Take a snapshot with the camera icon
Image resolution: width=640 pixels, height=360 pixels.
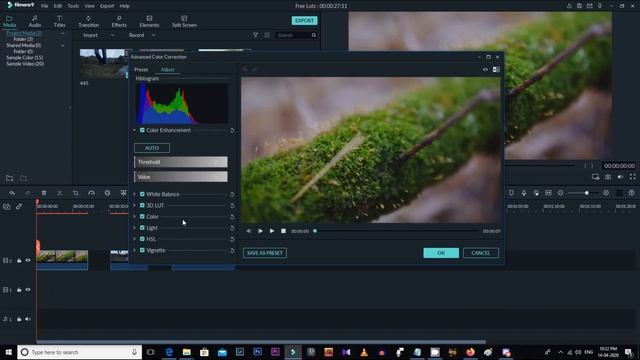click(x=608, y=177)
